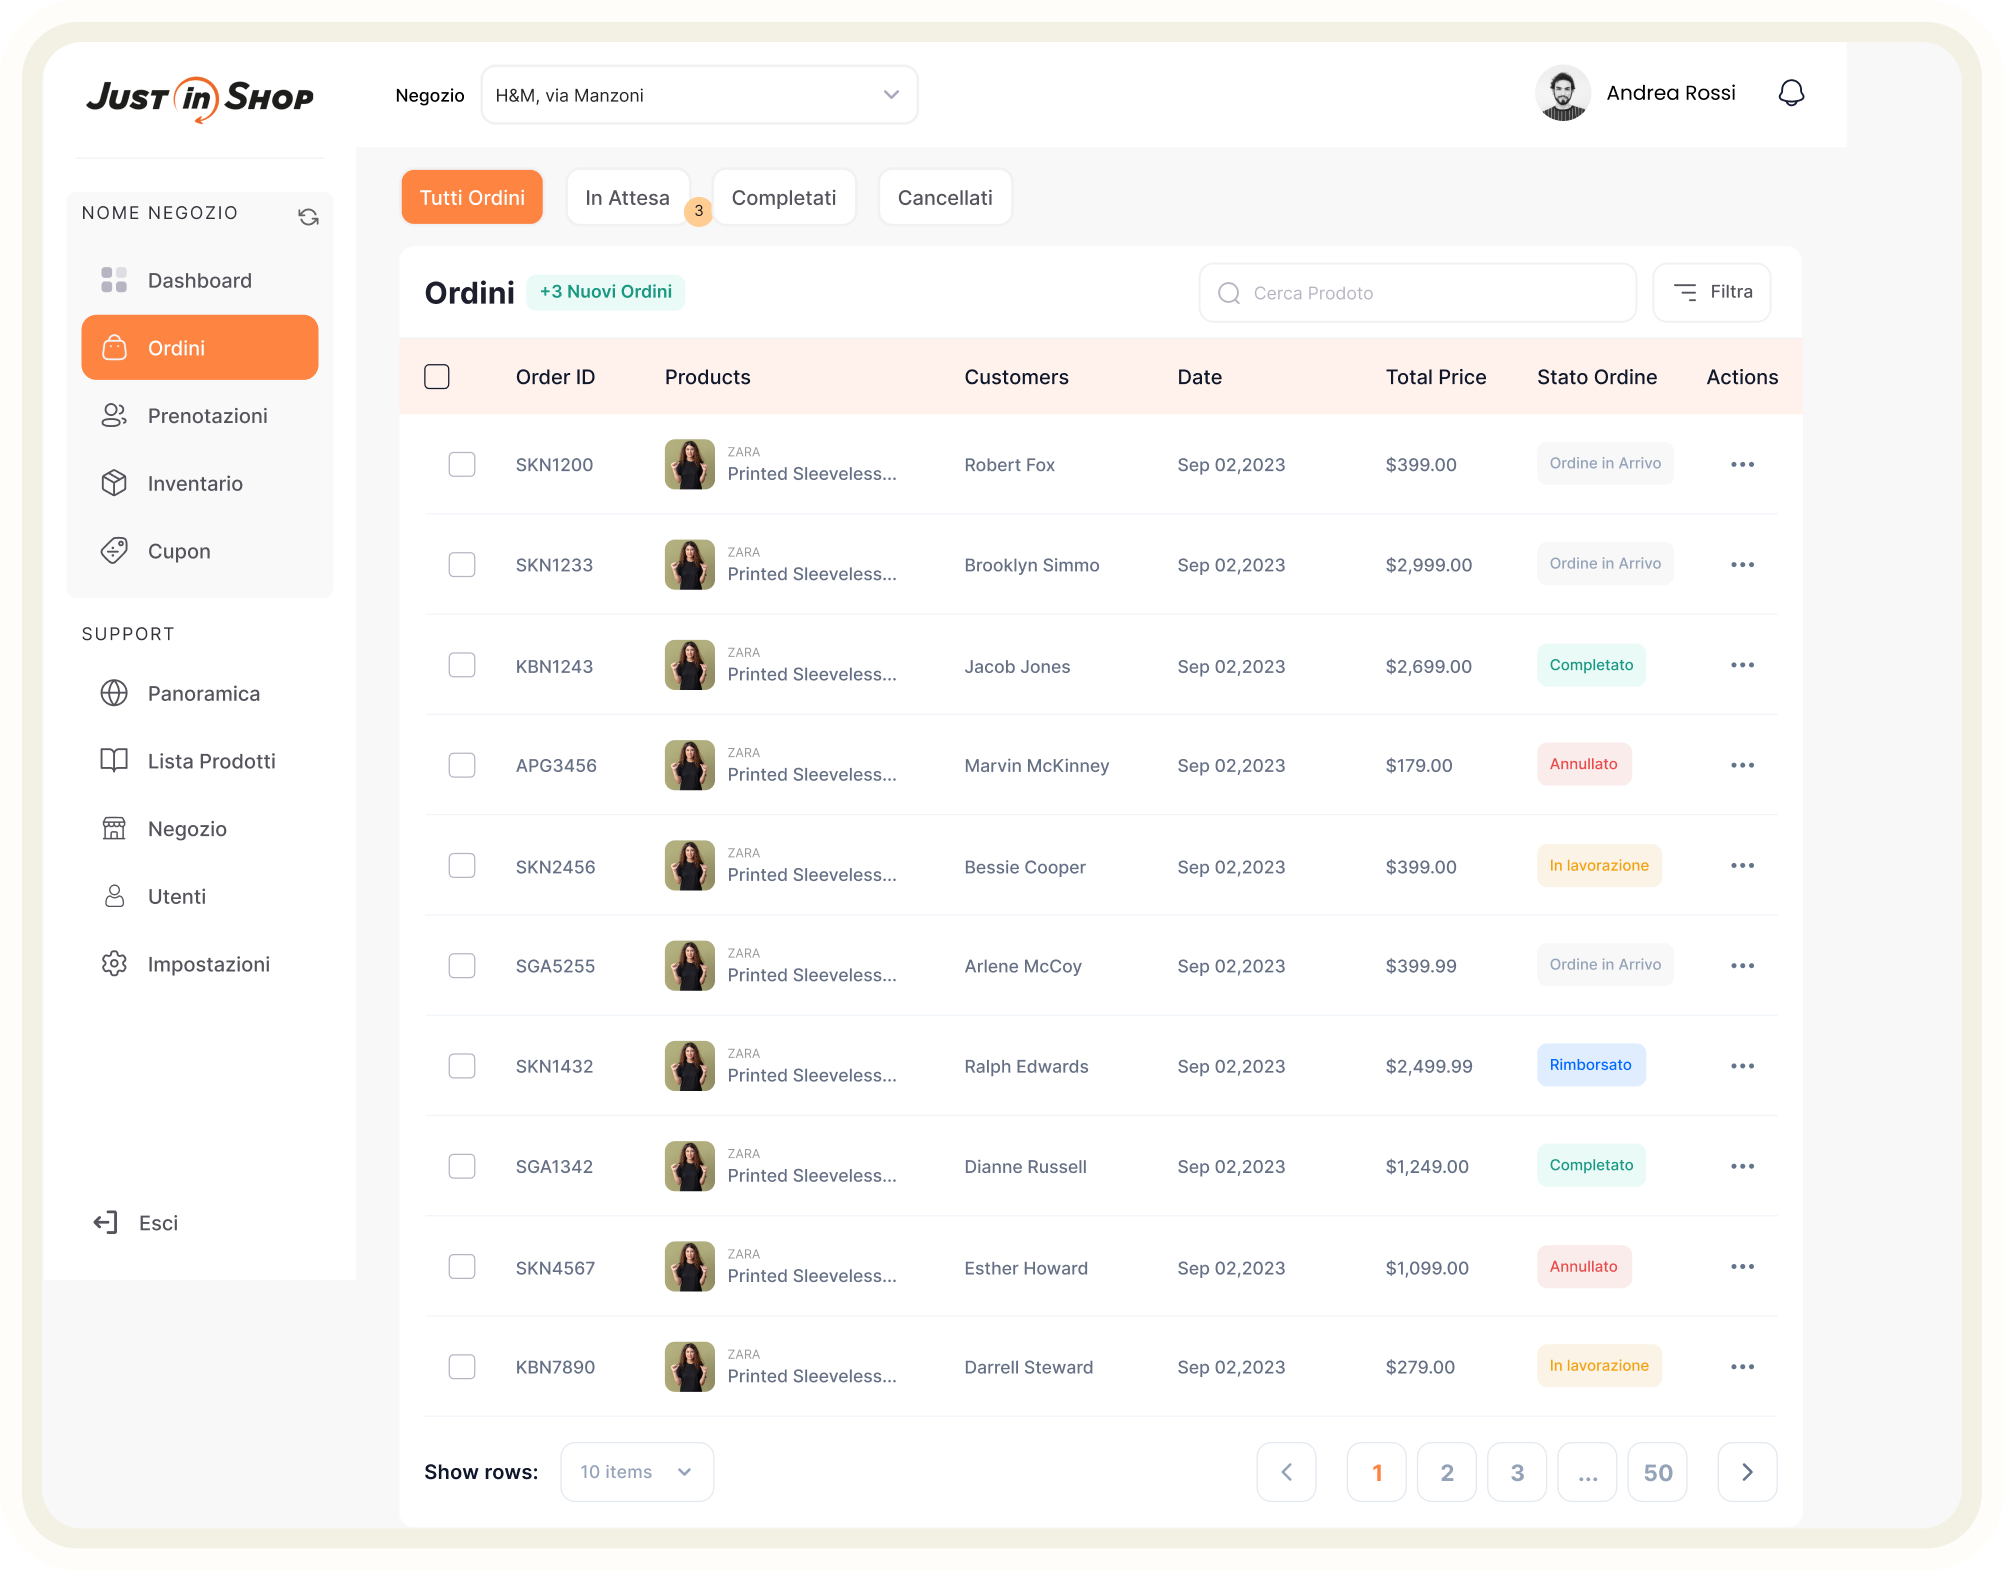Click the notification bell icon

(1790, 93)
